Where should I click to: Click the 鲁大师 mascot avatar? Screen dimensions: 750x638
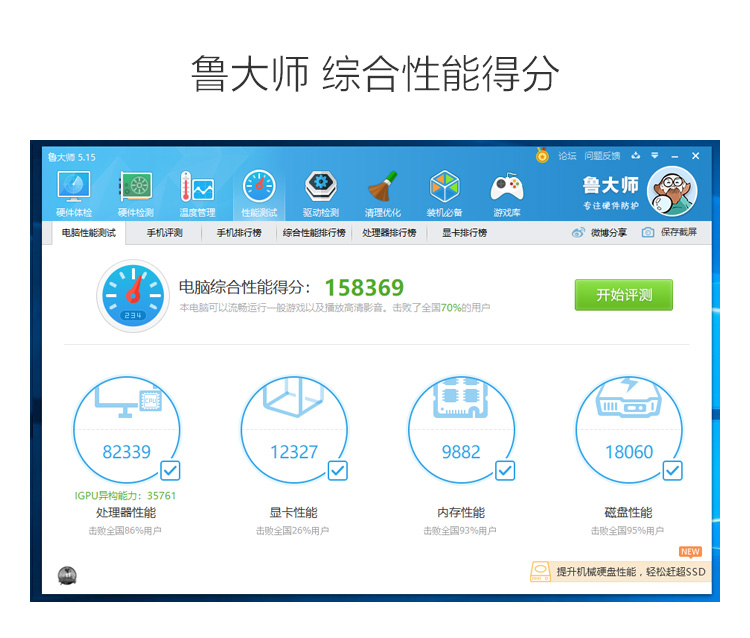pos(673,191)
